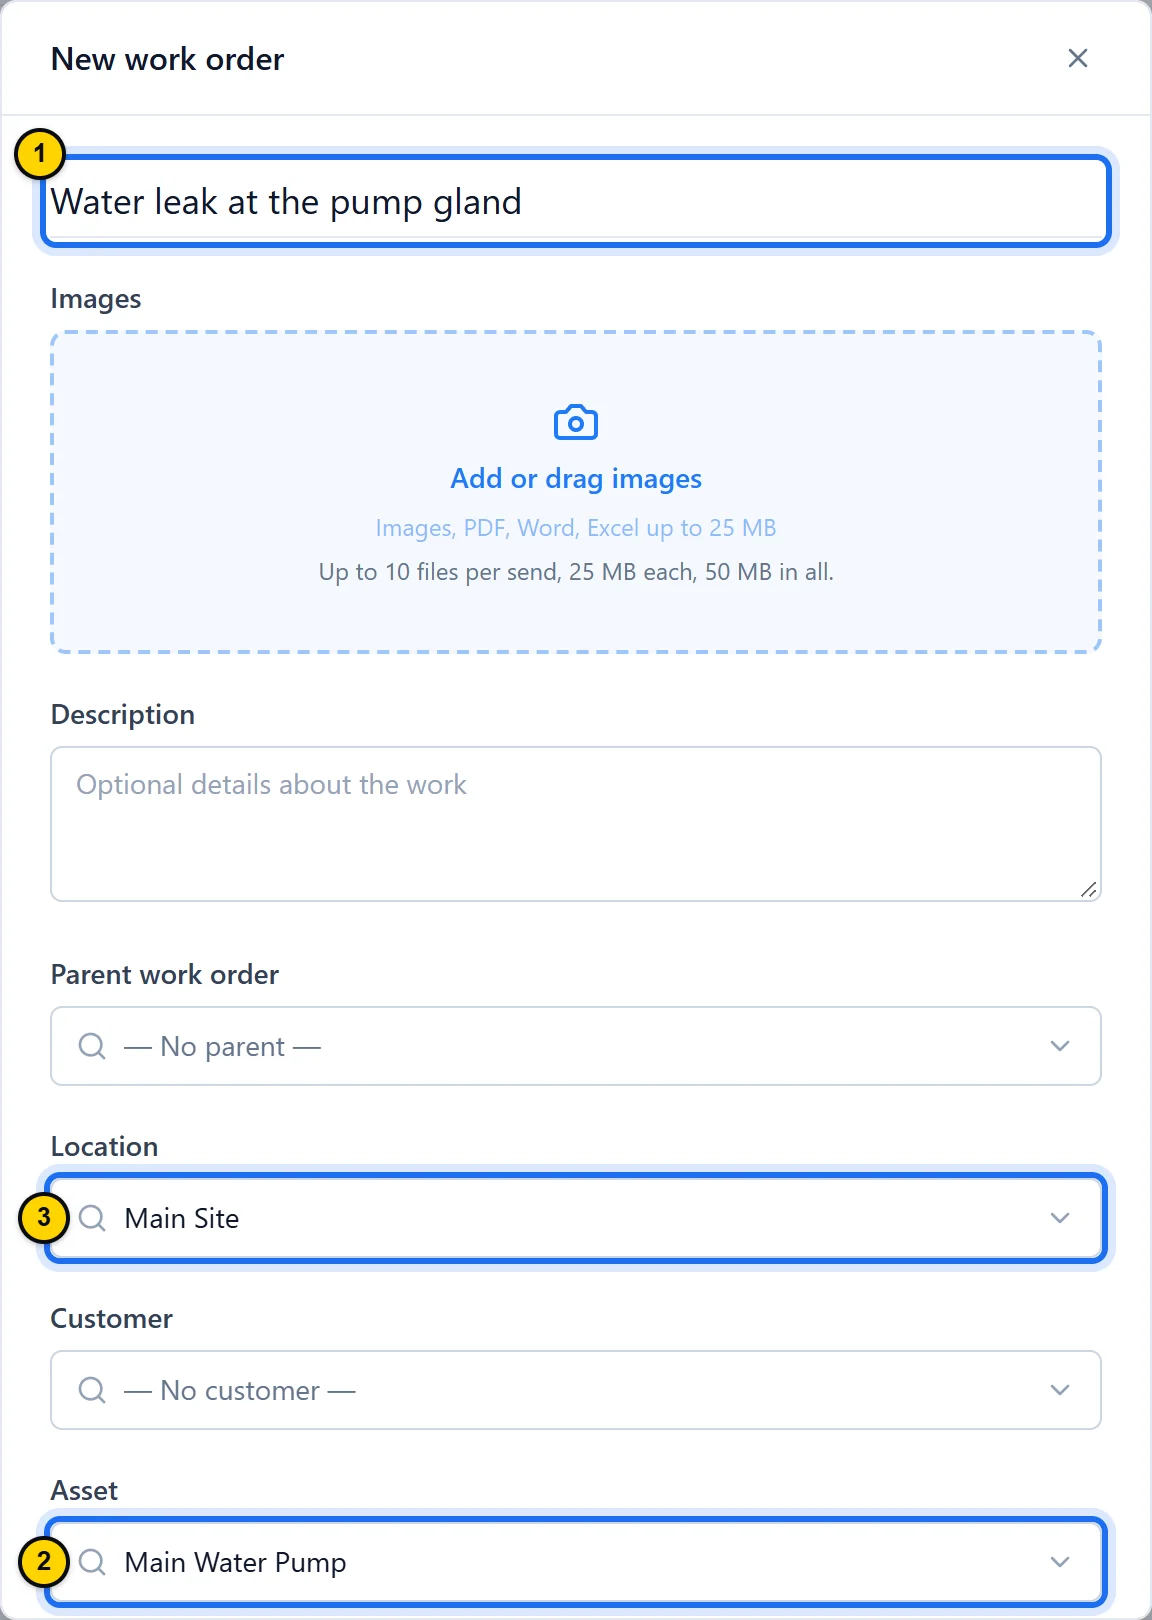Click the magnifier icon in Location field
Screen dimensions: 1152x1620
pos(92,1218)
